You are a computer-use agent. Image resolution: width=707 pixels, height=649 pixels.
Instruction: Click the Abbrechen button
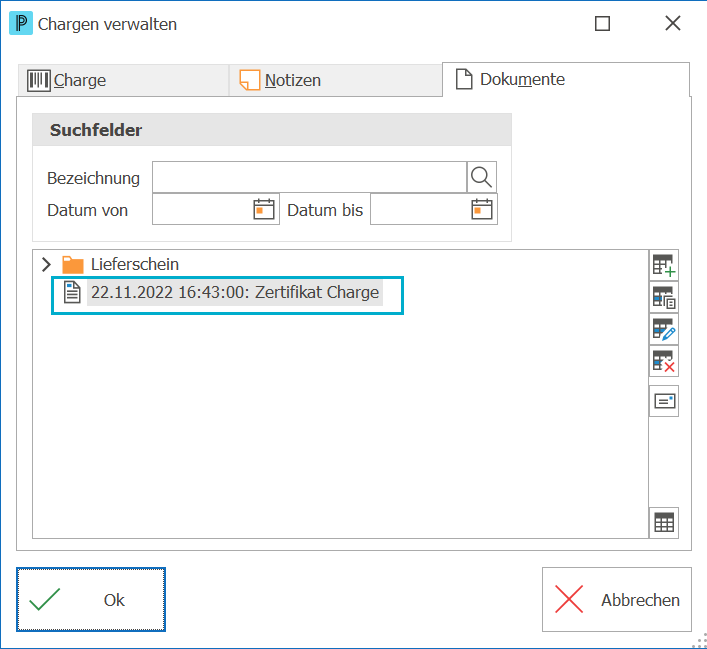click(616, 599)
